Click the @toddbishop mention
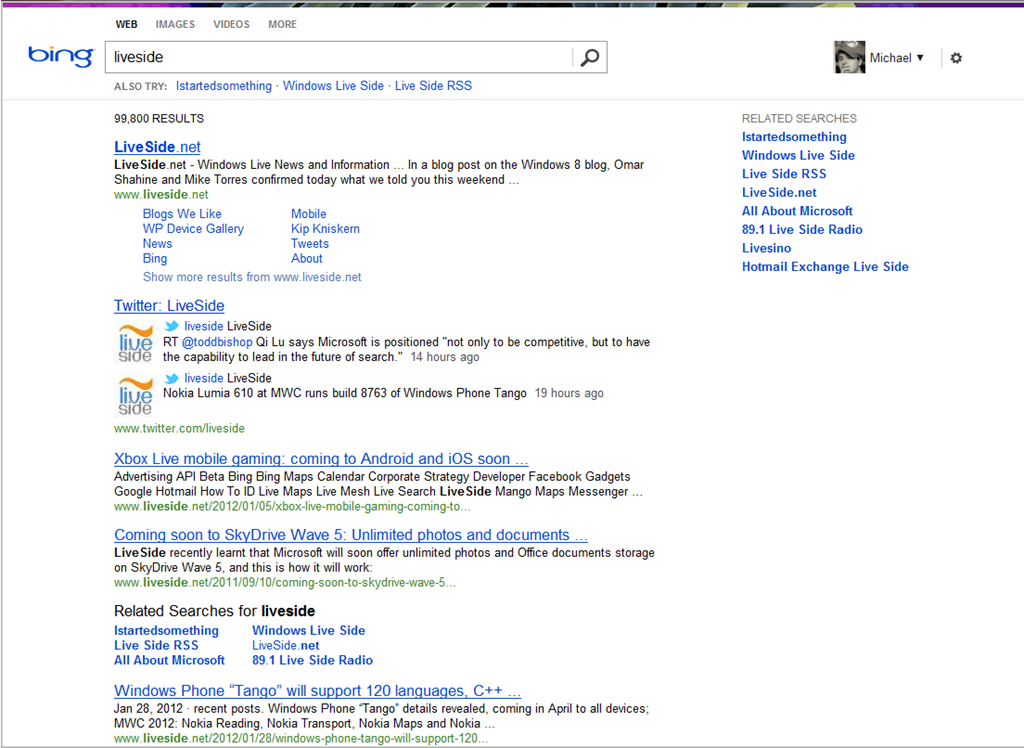Screen dimensions: 1024x748 coord(217,342)
